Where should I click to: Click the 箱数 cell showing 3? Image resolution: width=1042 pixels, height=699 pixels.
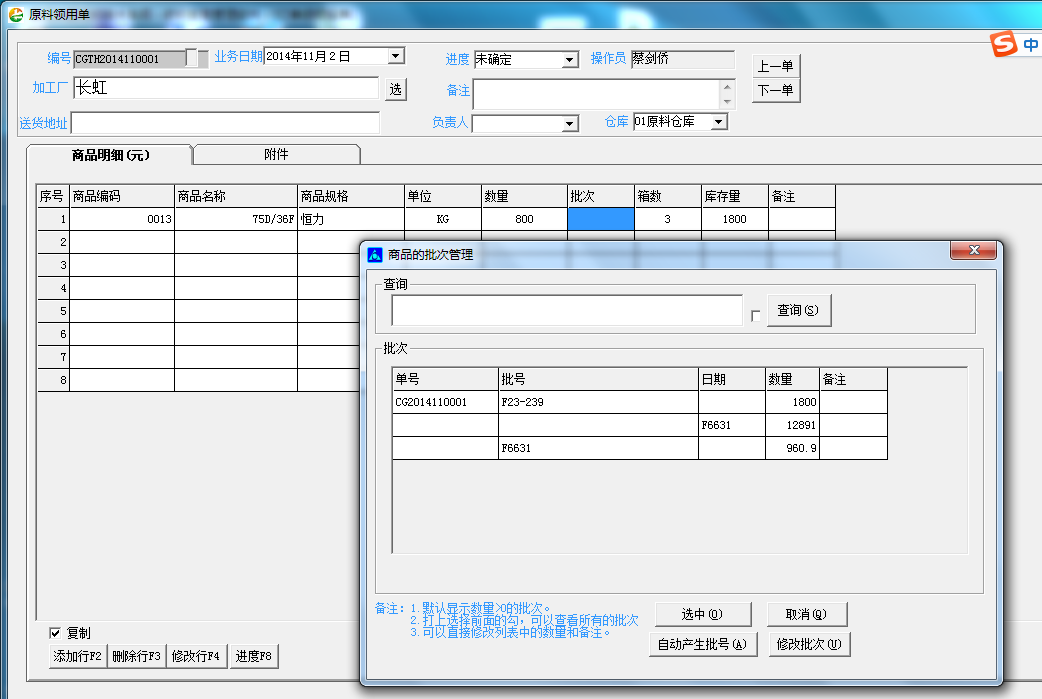(x=668, y=219)
